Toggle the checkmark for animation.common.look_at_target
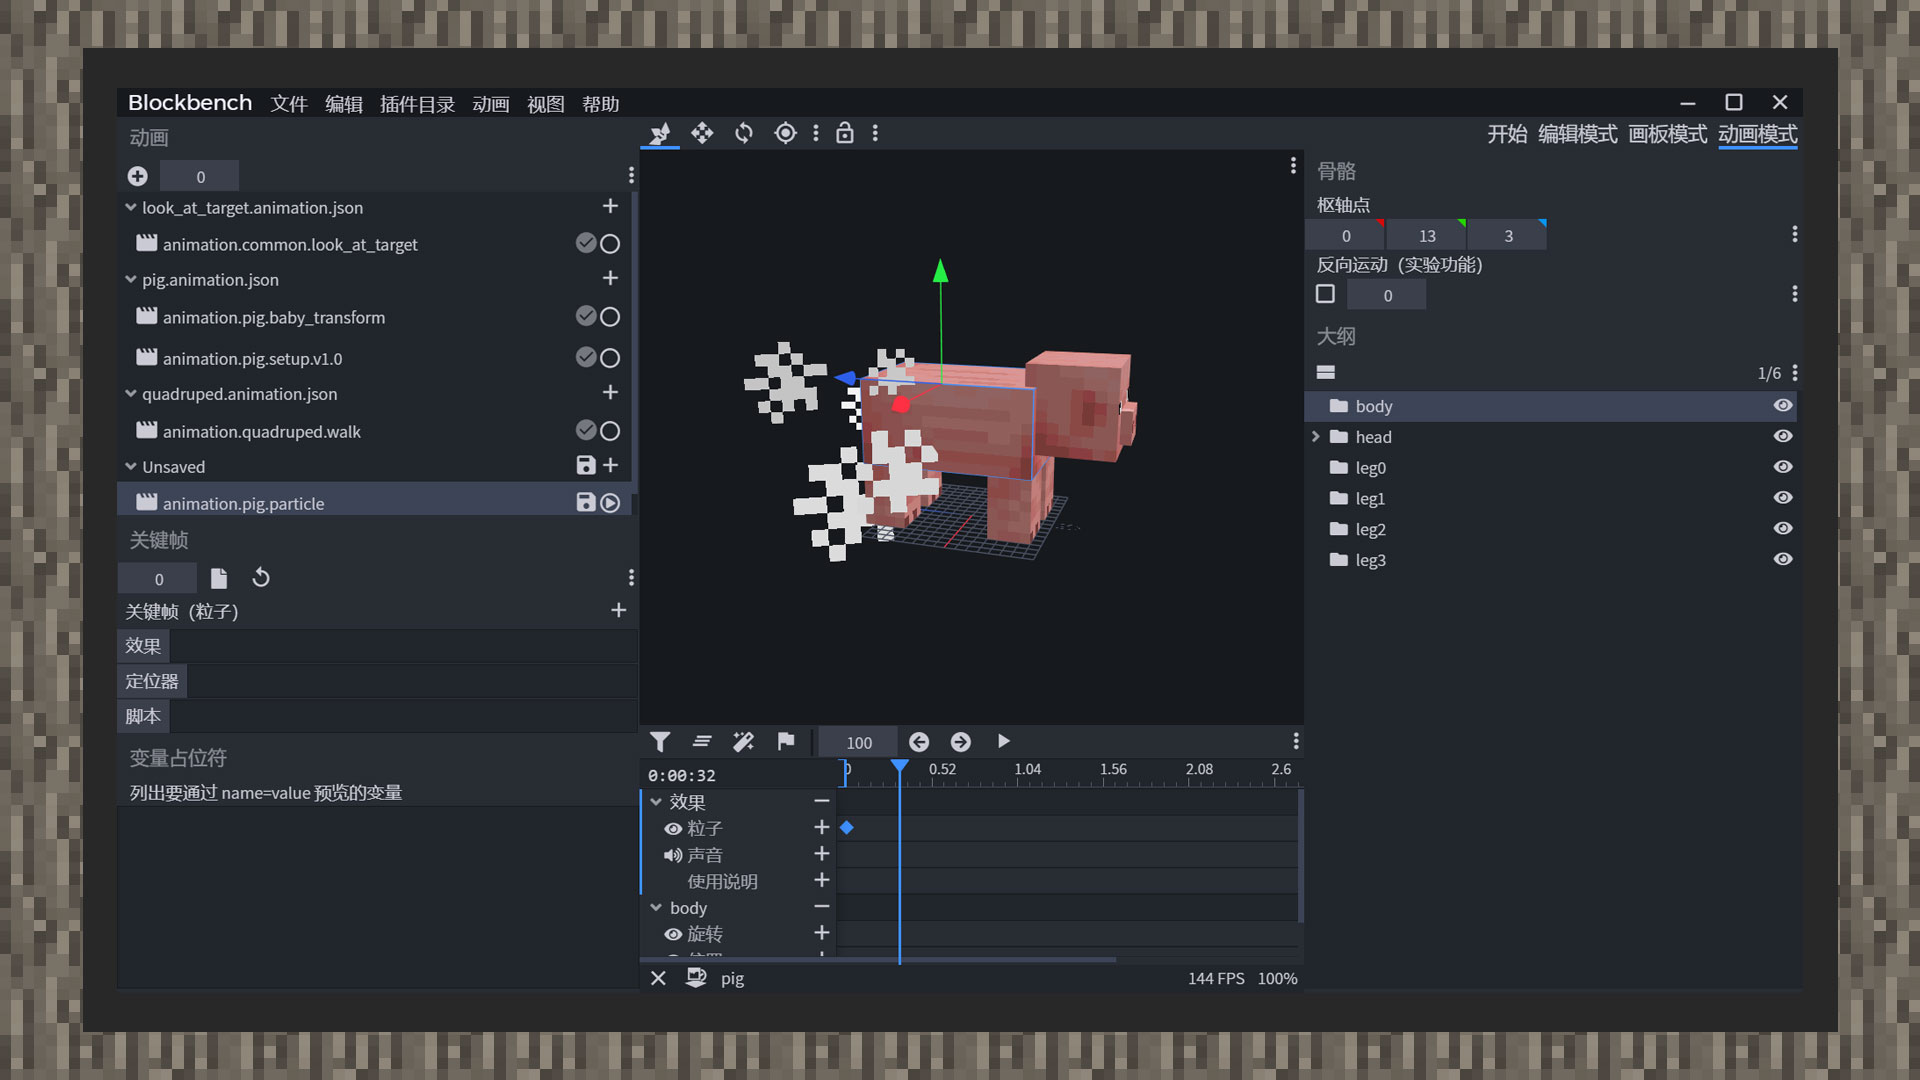The image size is (1920, 1080). pos(586,243)
